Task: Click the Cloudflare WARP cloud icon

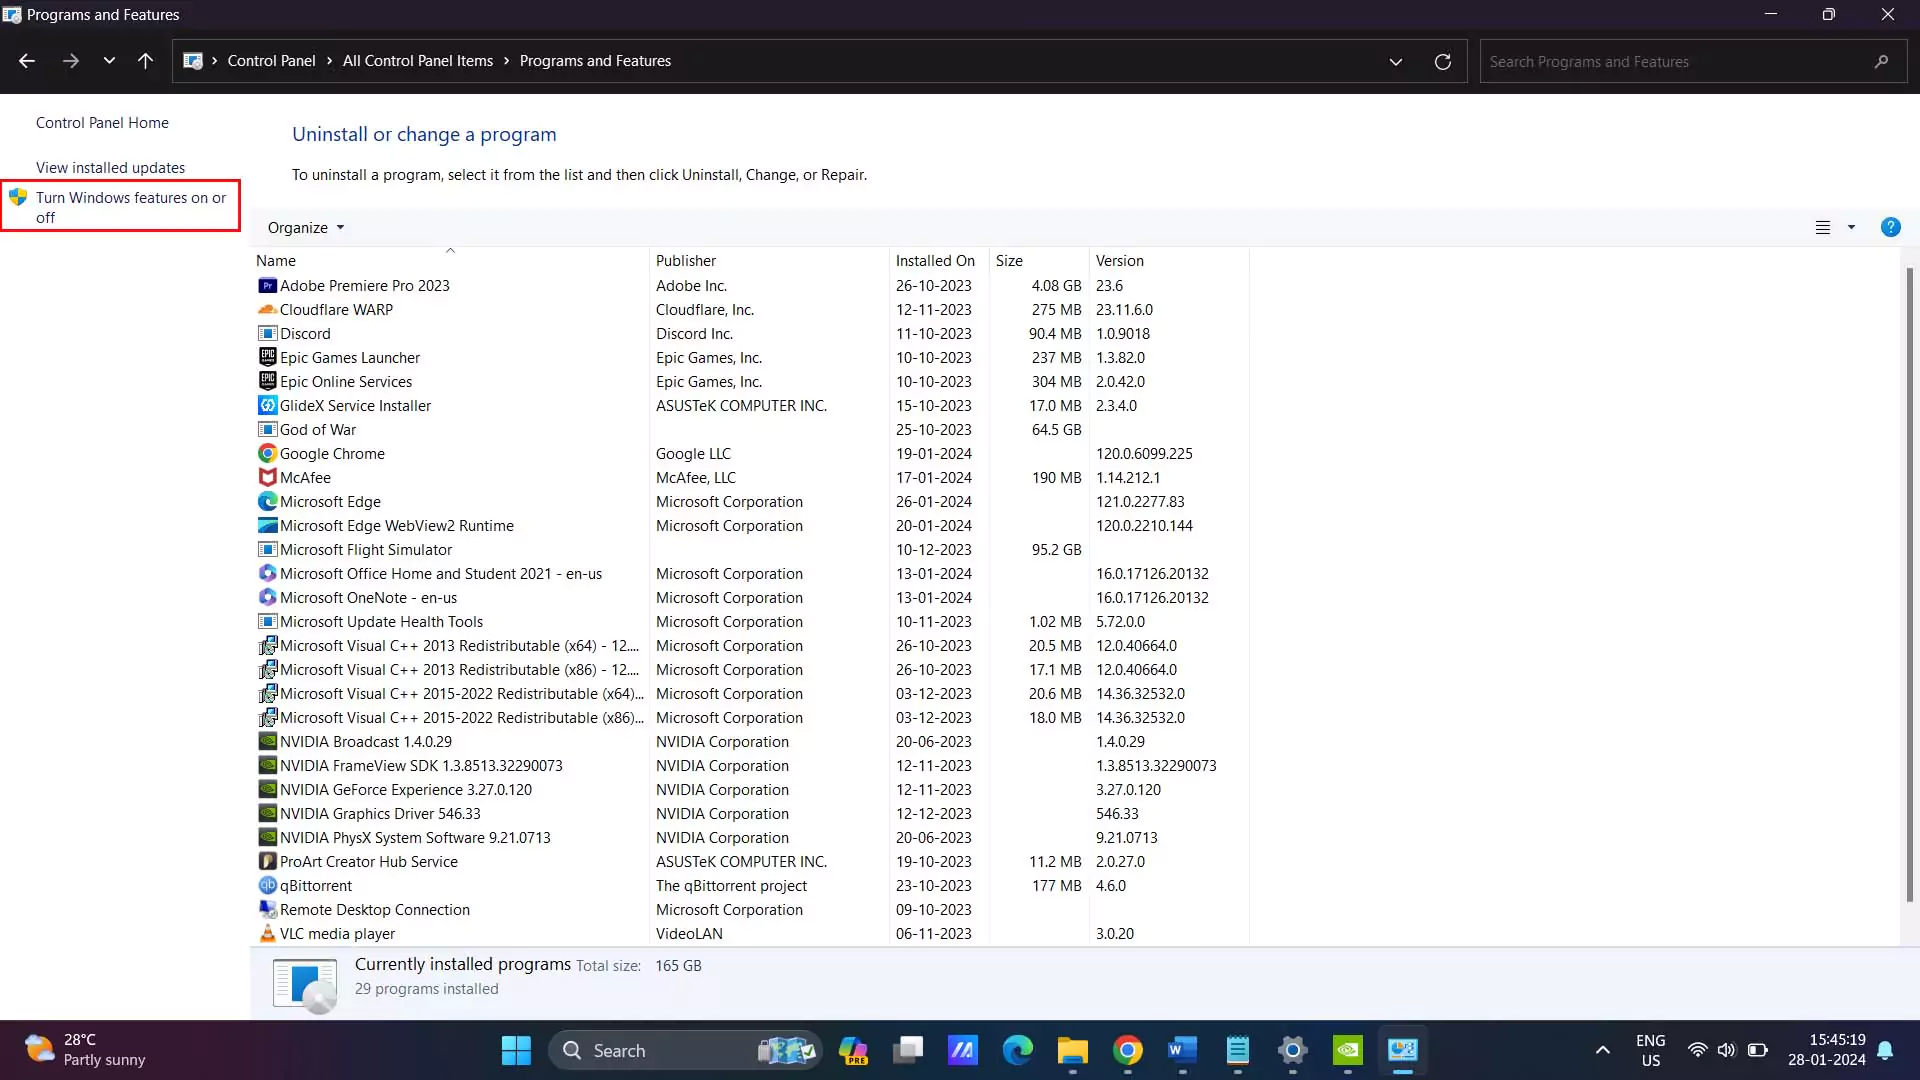Action: [267, 310]
